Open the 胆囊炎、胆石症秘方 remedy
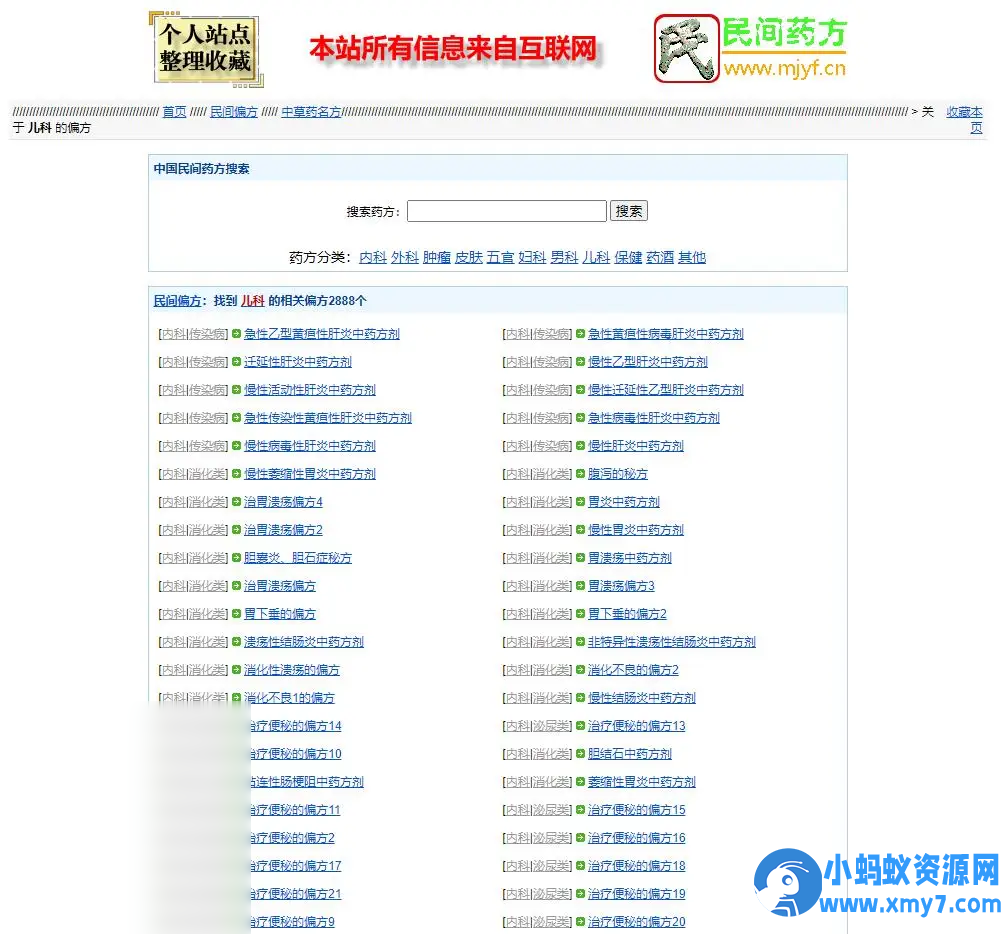This screenshot has width=1007, height=934. tap(295, 558)
